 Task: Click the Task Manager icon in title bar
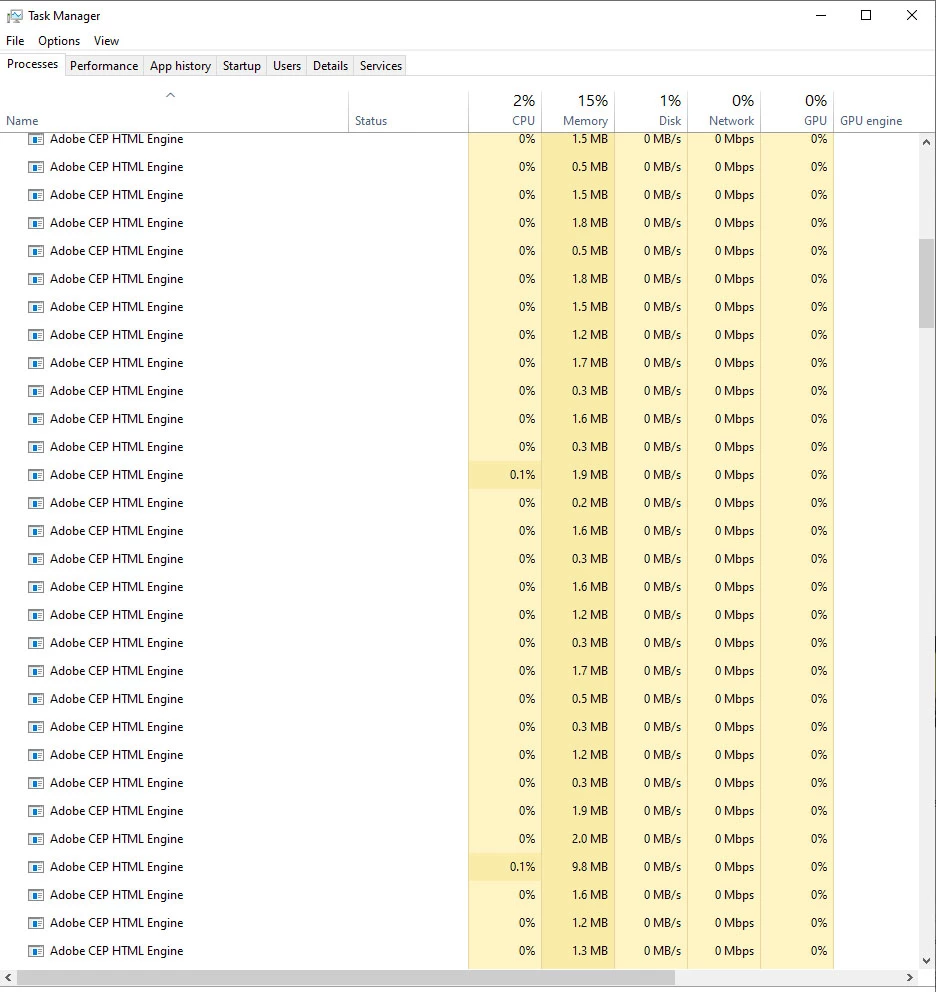coord(14,16)
